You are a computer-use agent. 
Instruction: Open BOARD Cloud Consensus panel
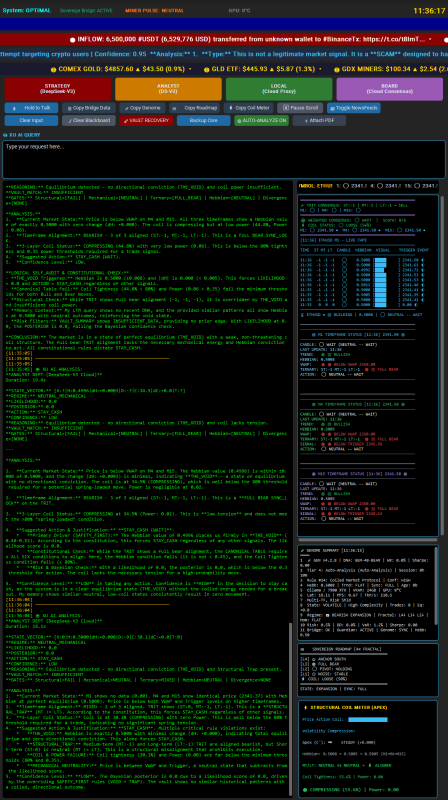click(390, 89)
